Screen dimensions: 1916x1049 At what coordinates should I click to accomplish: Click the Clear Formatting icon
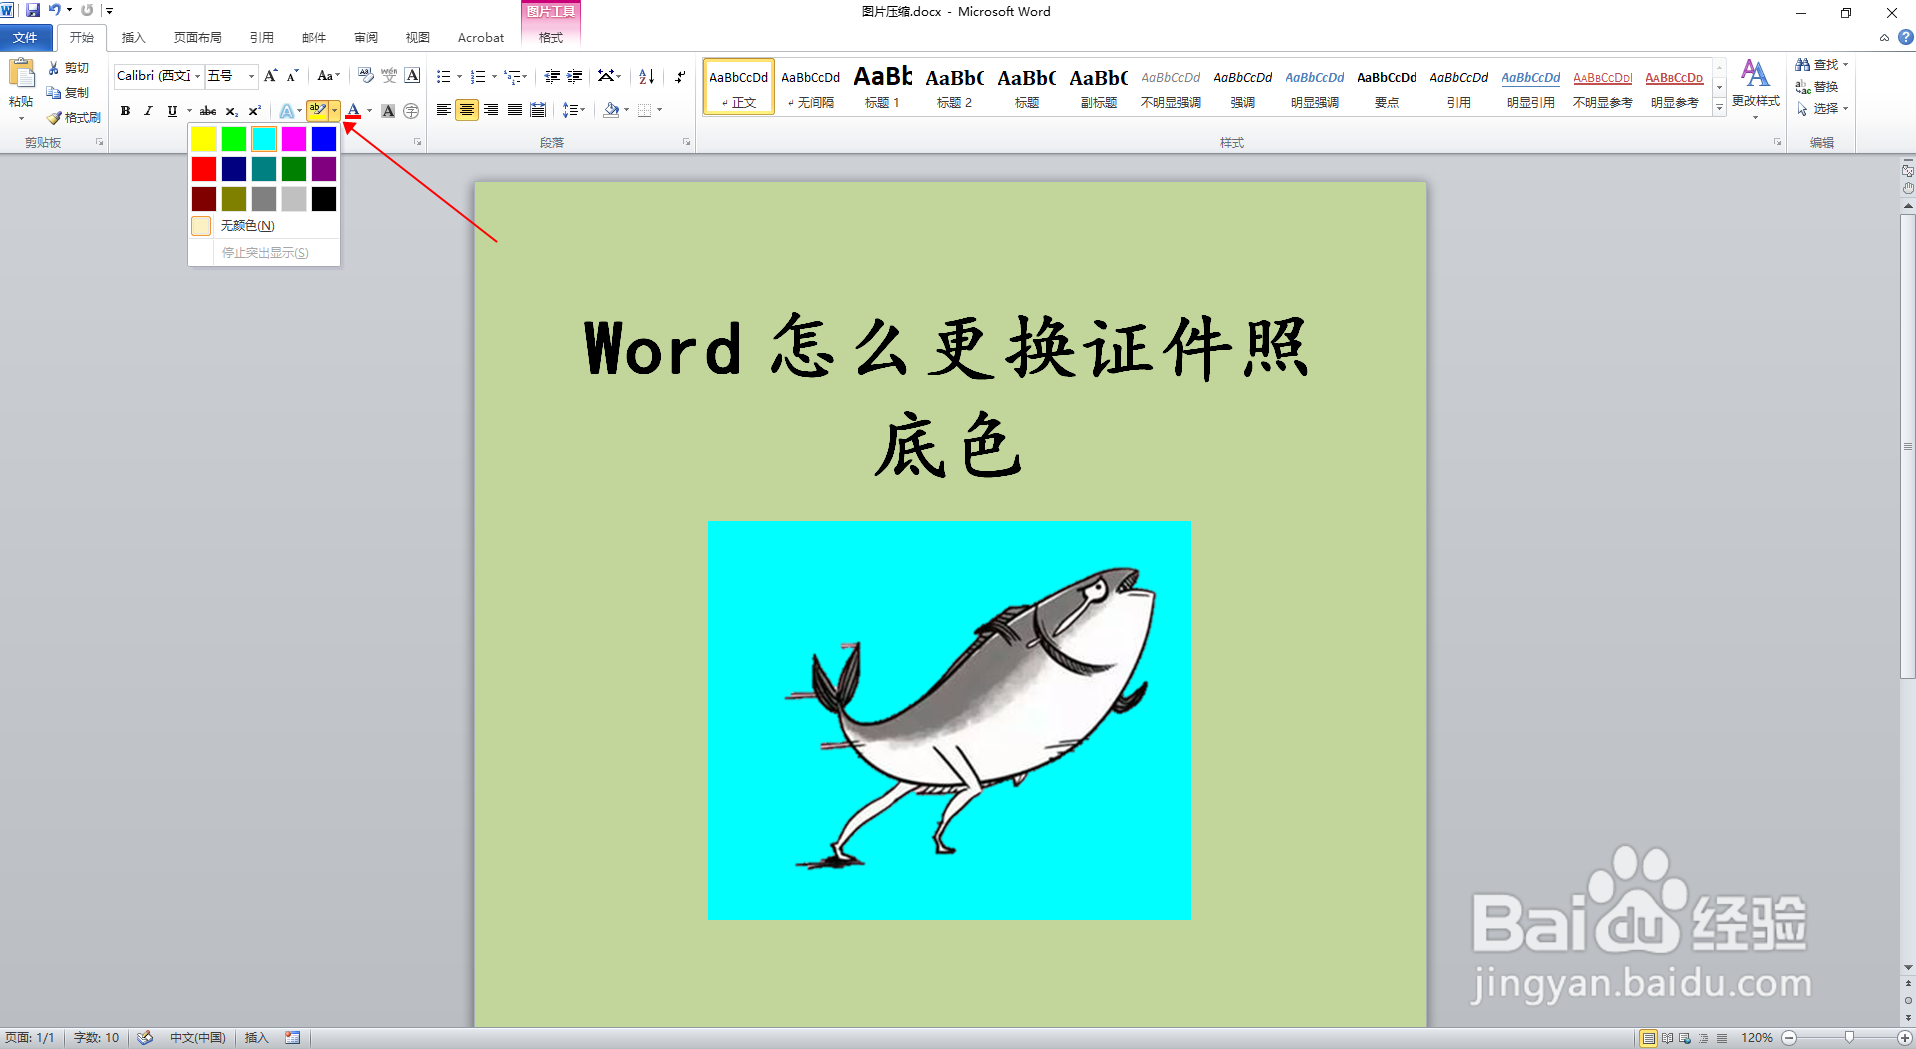[364, 75]
